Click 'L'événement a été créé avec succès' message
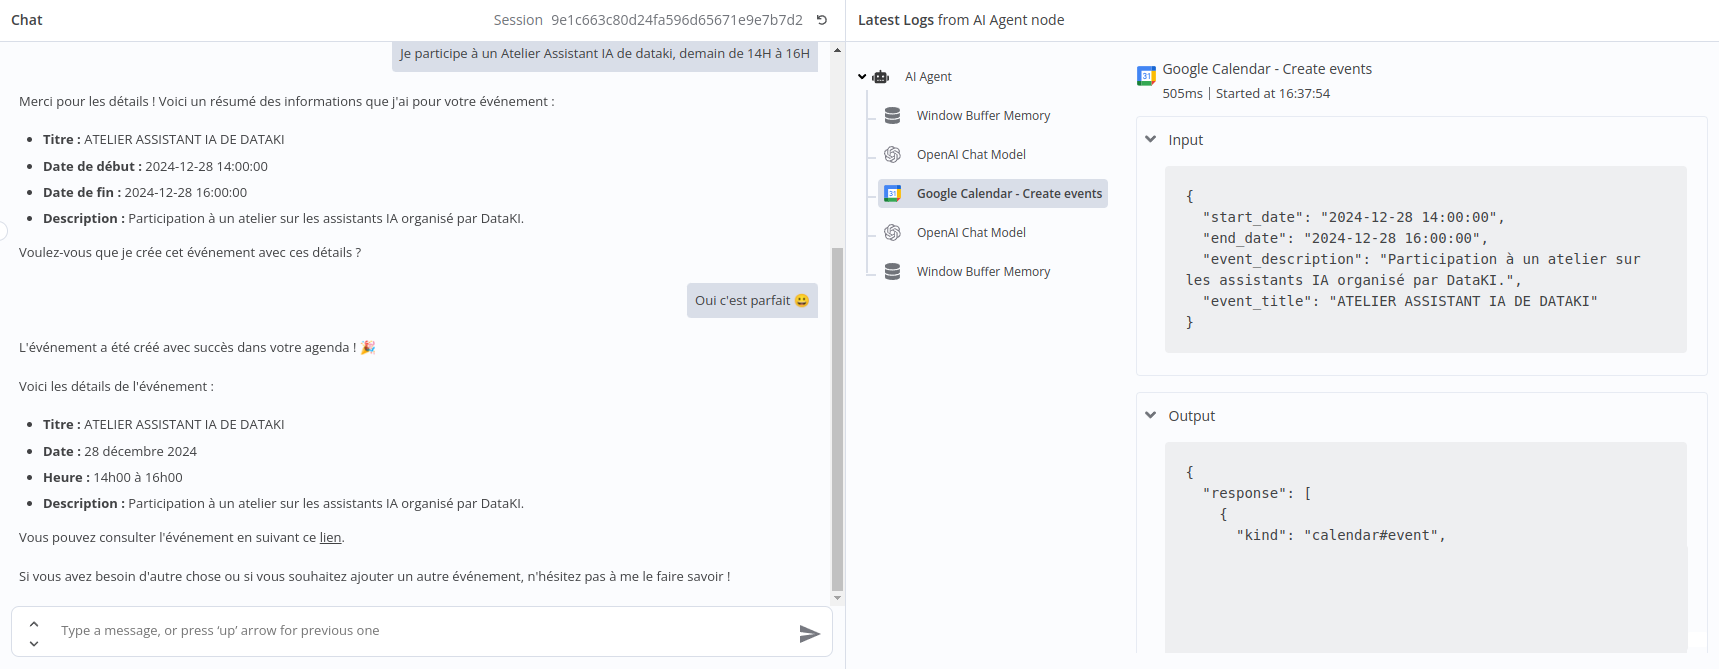This screenshot has width=1719, height=669. [197, 348]
